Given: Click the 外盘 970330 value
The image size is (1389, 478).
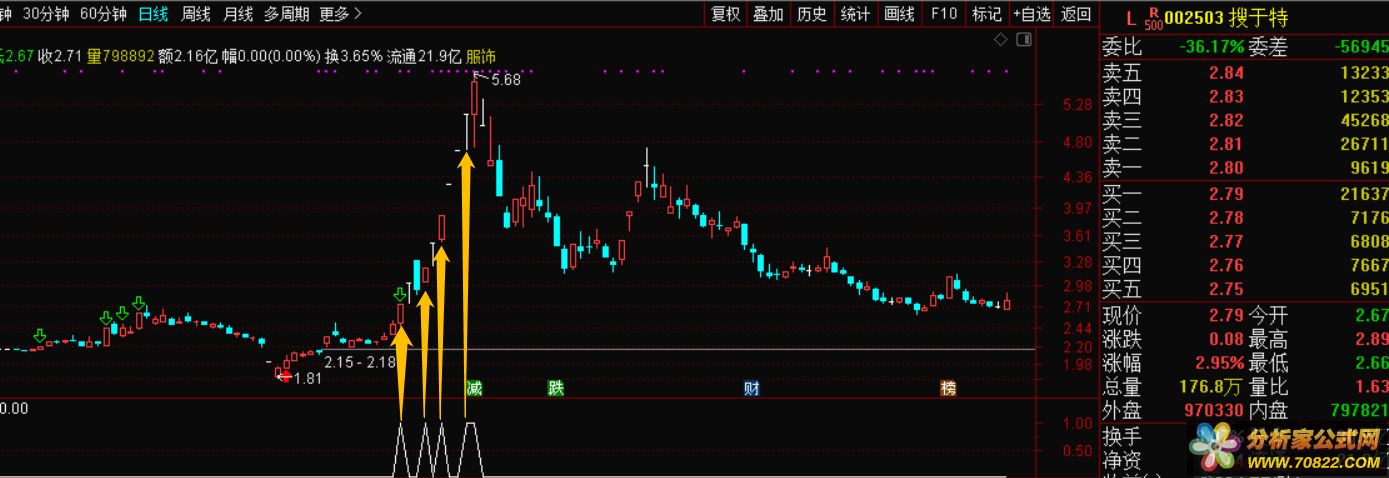Looking at the screenshot, I should [x=1212, y=411].
